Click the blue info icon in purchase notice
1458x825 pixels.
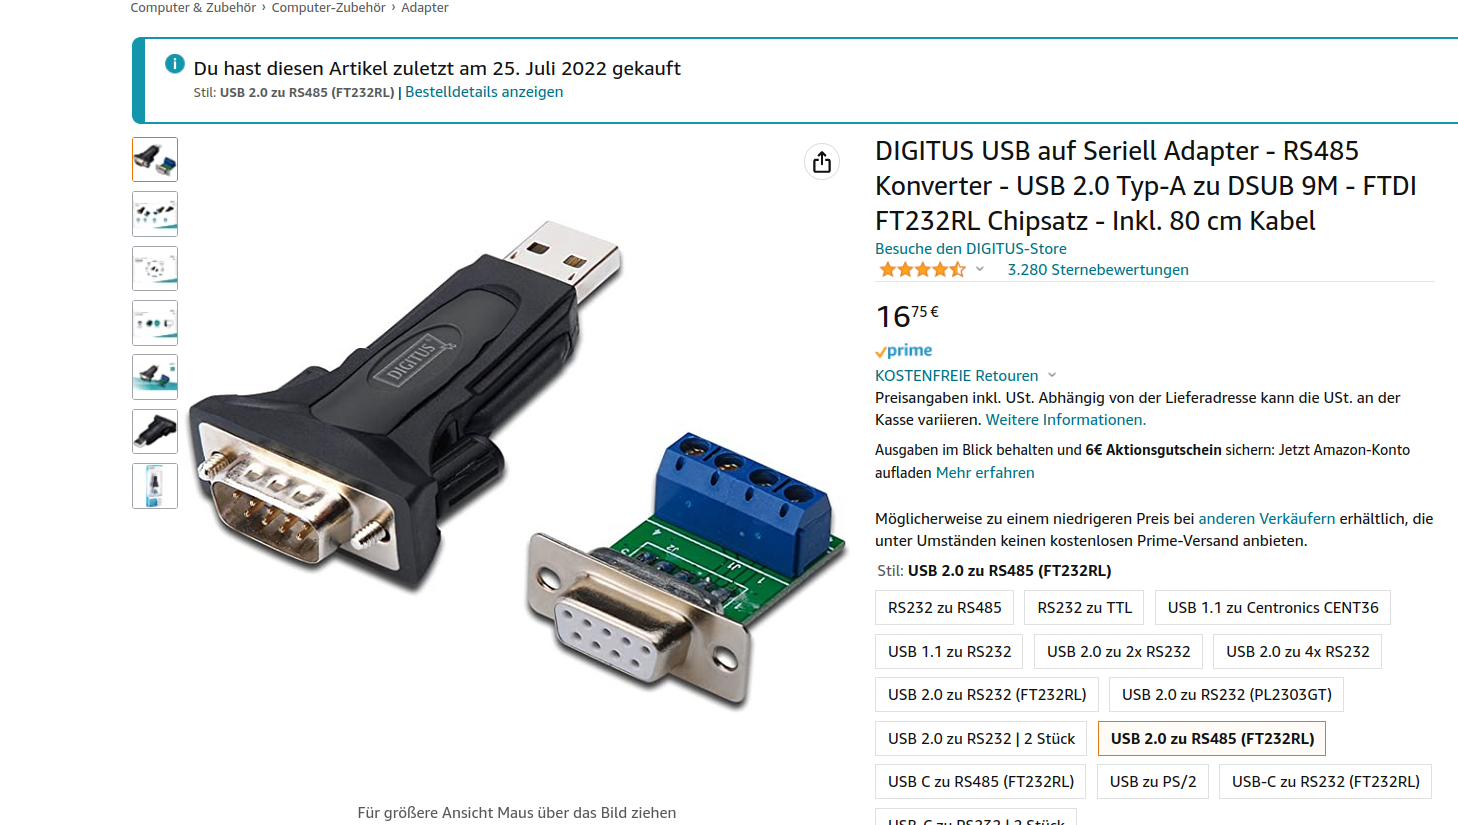tap(175, 65)
